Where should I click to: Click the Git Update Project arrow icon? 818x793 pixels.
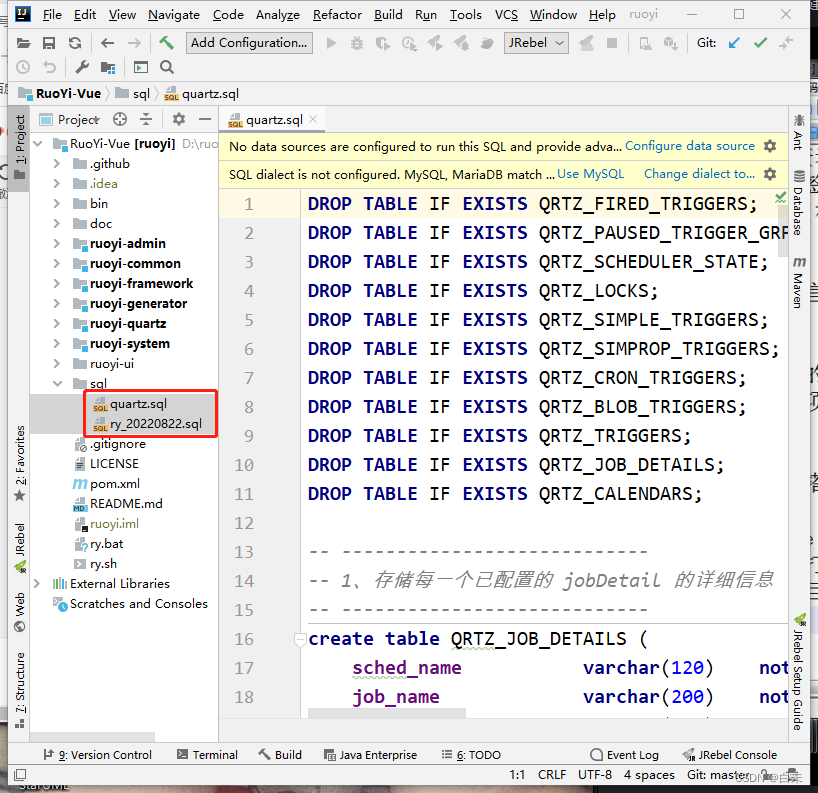pos(734,43)
